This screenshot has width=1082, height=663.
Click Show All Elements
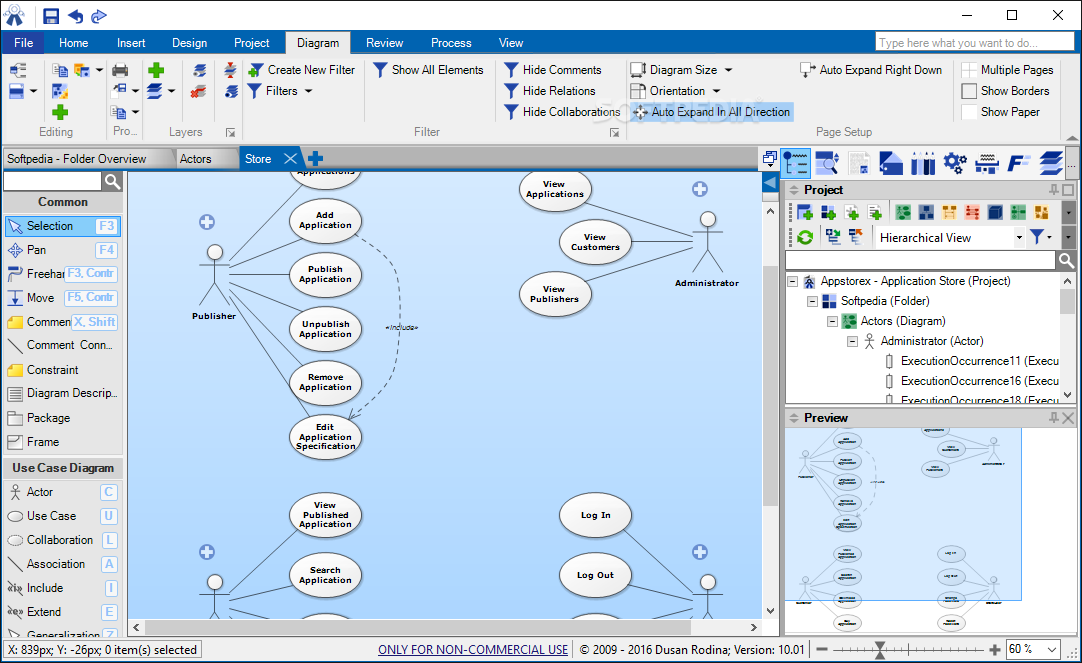coord(429,70)
